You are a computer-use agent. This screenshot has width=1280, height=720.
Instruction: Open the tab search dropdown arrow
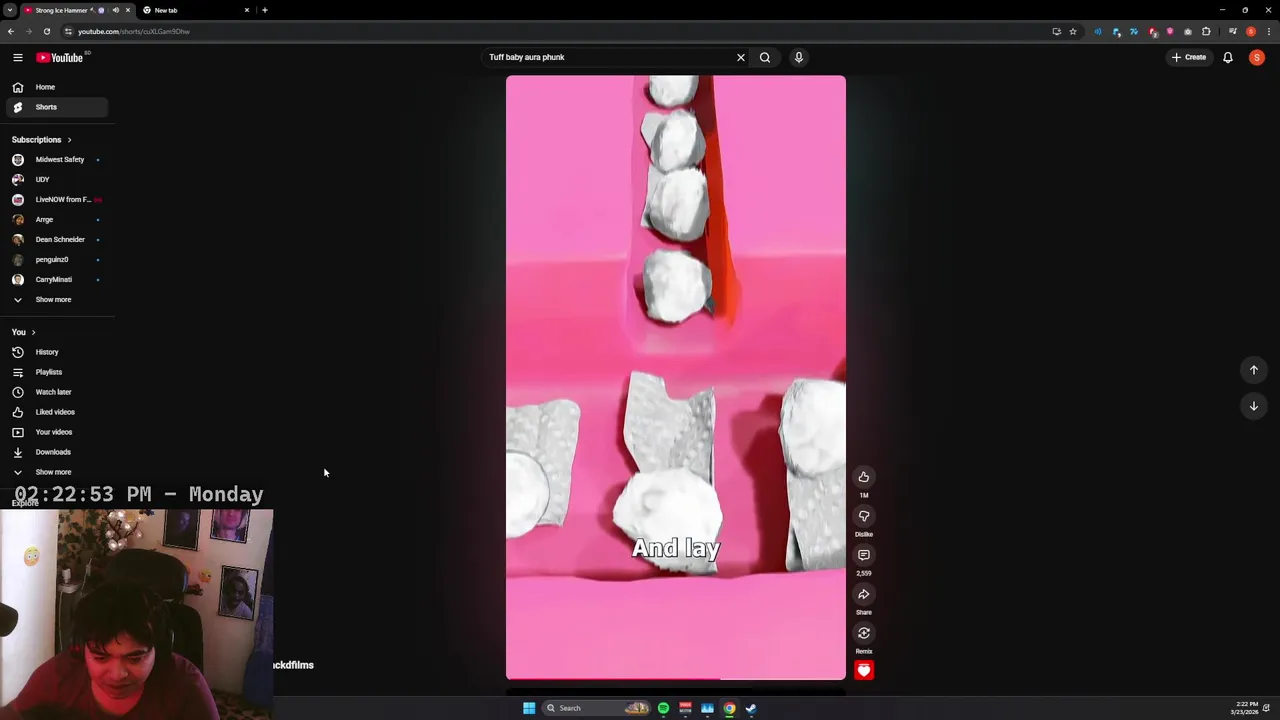pos(9,10)
